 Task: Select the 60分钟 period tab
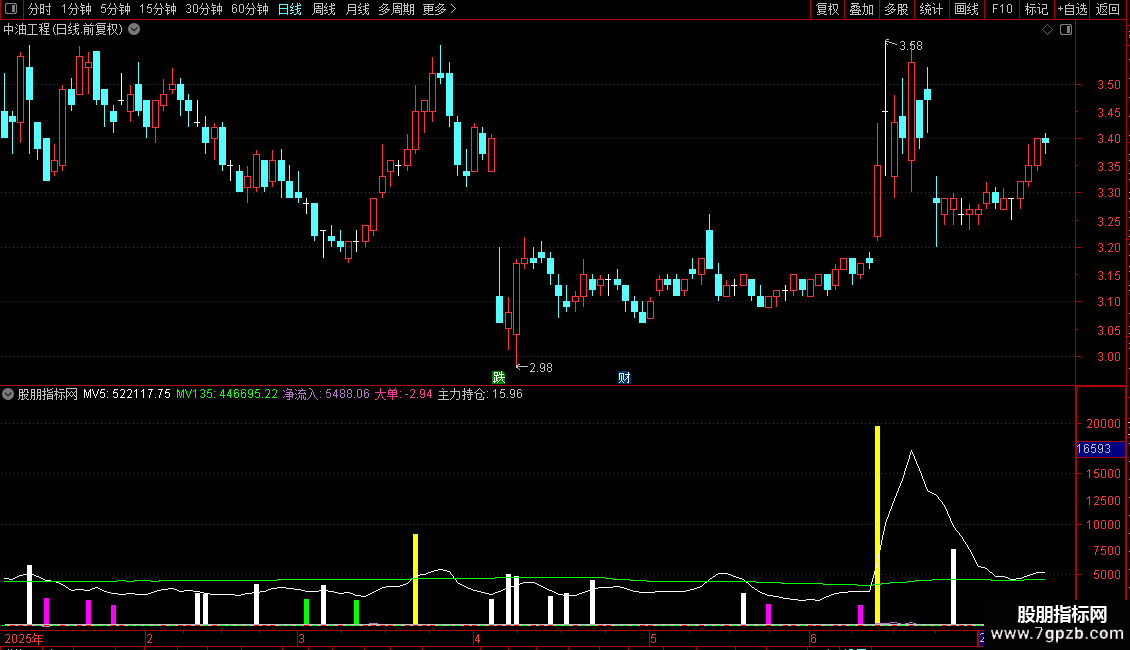250,9
